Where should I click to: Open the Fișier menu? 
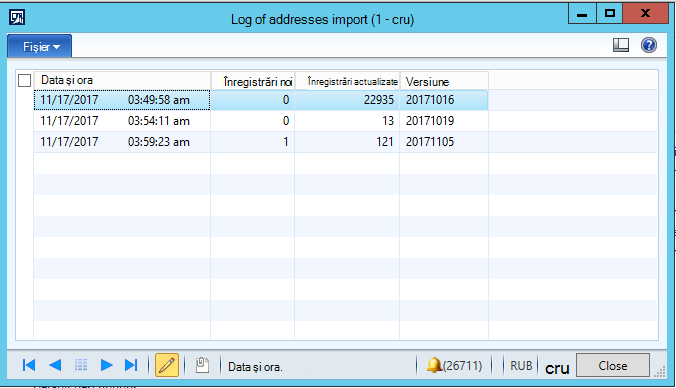tap(40, 46)
